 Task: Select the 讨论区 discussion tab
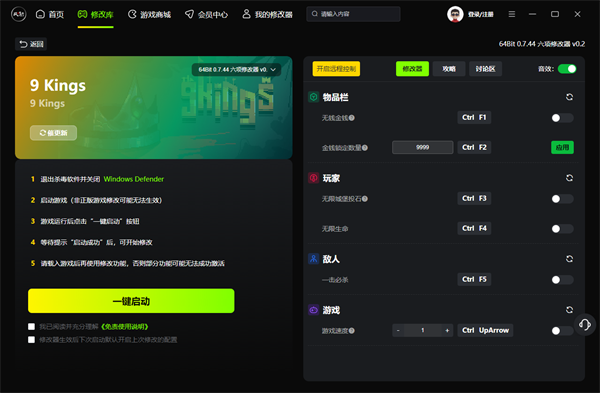pos(486,69)
